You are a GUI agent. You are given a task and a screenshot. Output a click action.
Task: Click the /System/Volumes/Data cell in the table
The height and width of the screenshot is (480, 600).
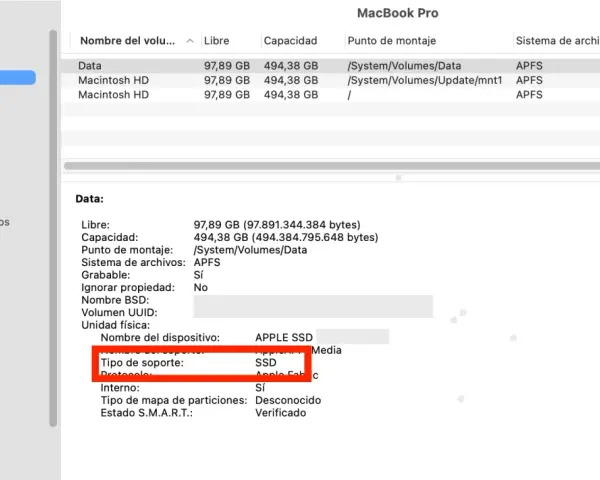404,66
